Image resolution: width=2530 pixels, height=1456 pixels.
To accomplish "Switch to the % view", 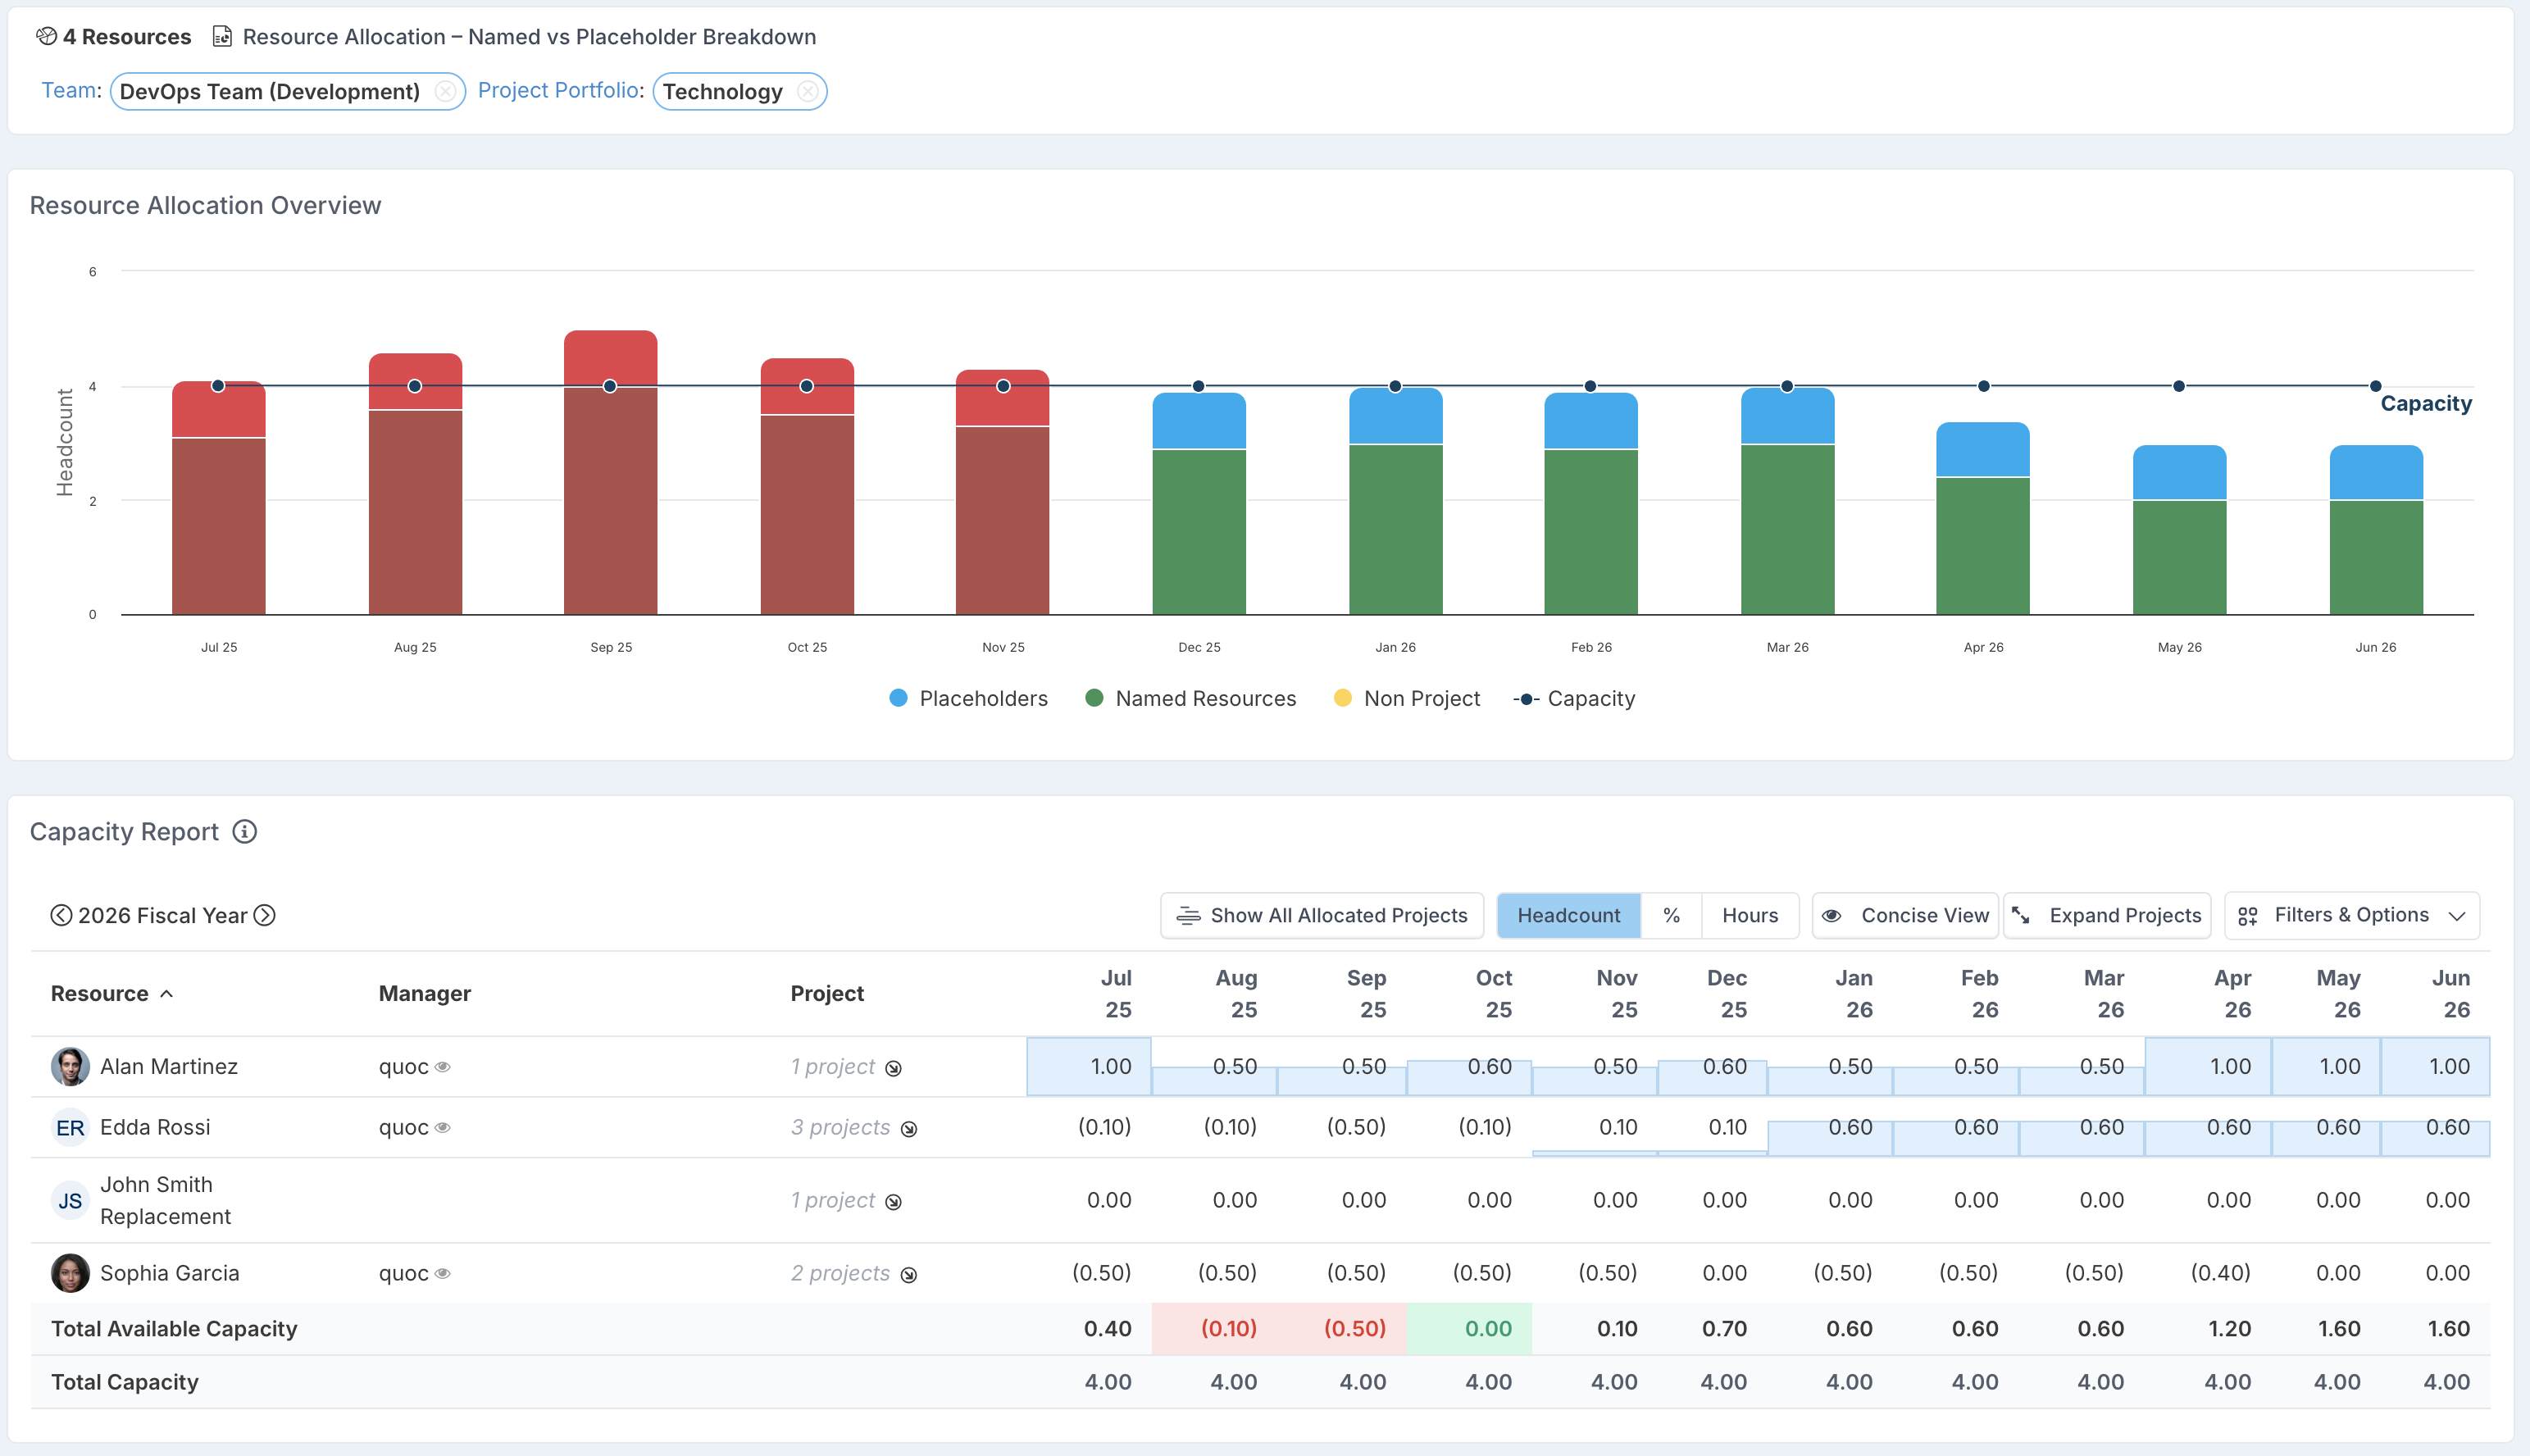I will [x=1671, y=915].
